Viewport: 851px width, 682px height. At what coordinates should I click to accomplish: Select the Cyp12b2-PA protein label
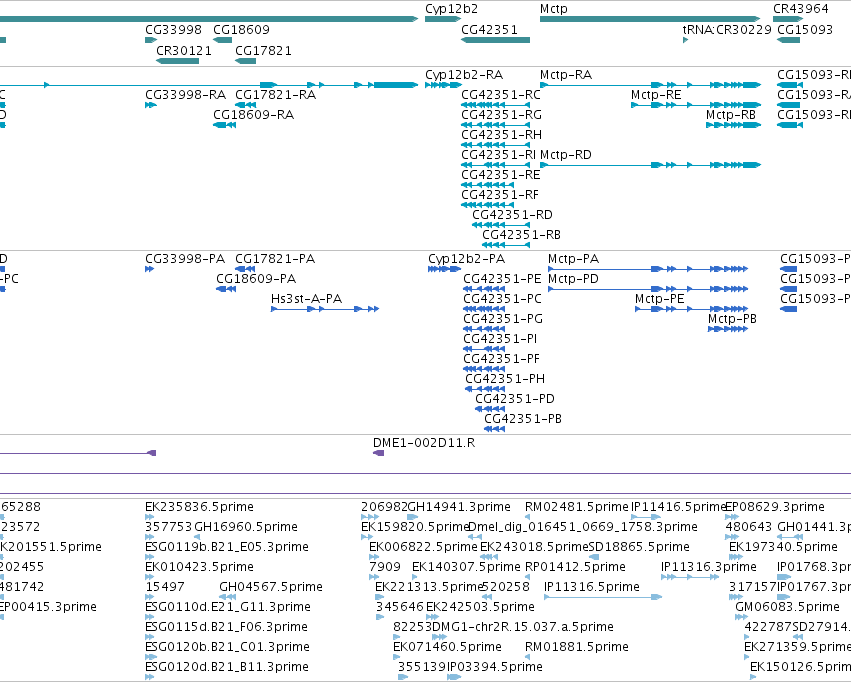466,259
